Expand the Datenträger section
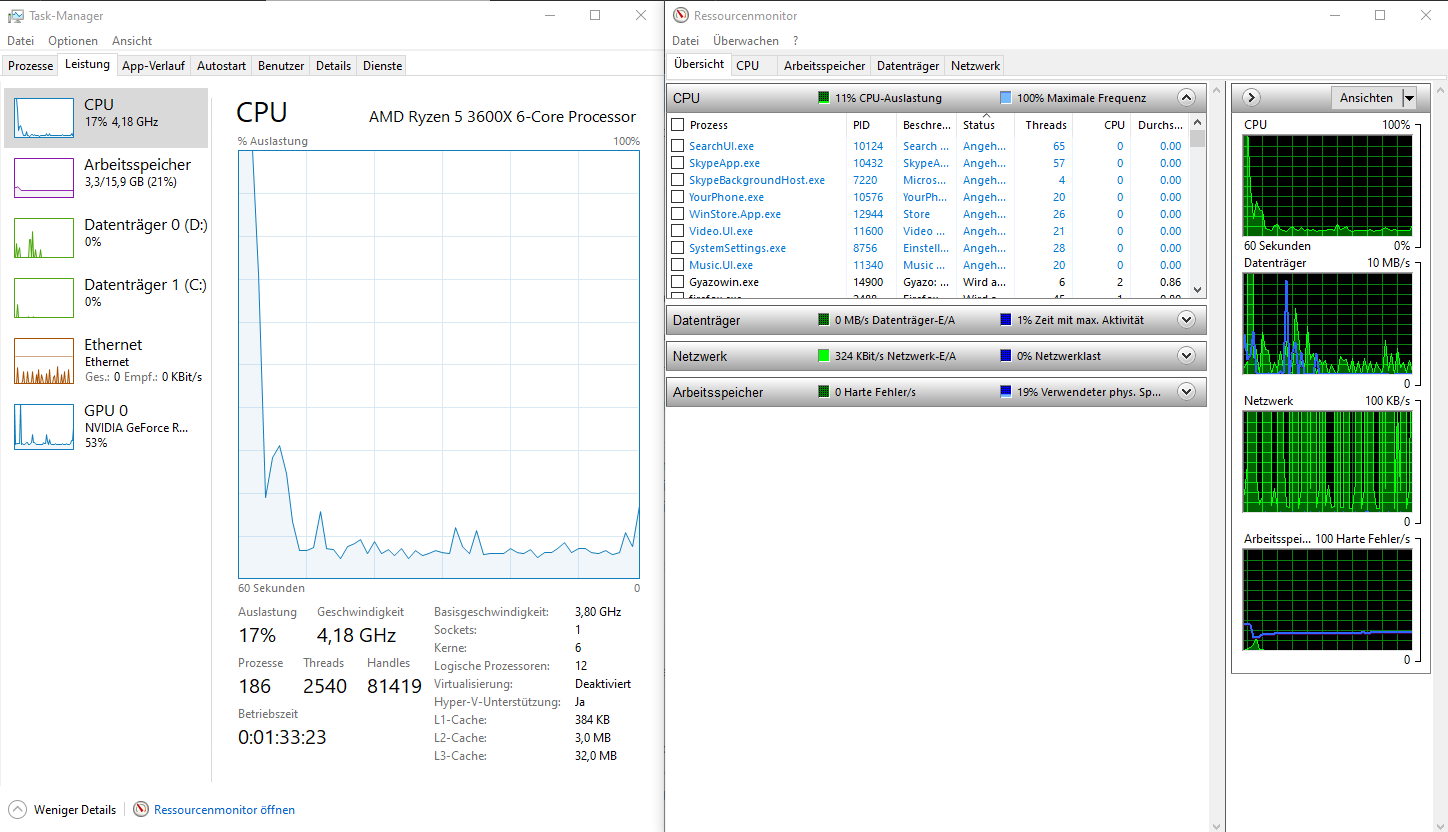 tap(1186, 320)
